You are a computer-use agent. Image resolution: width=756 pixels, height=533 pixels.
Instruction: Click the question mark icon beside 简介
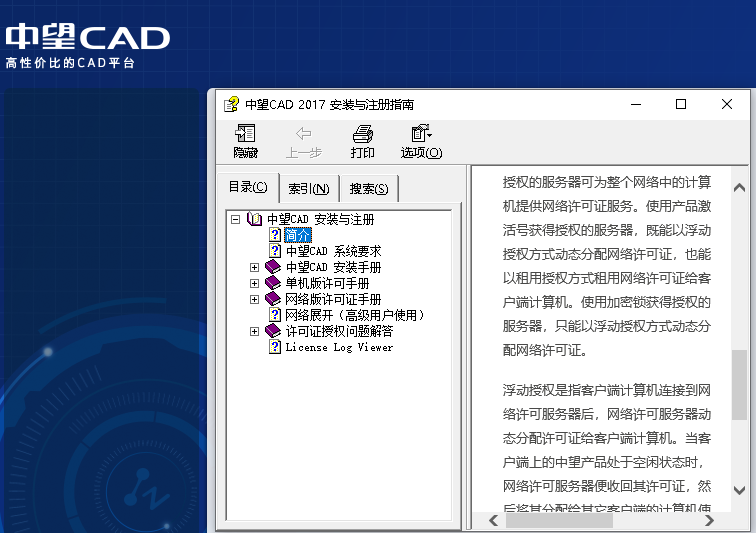(x=275, y=235)
